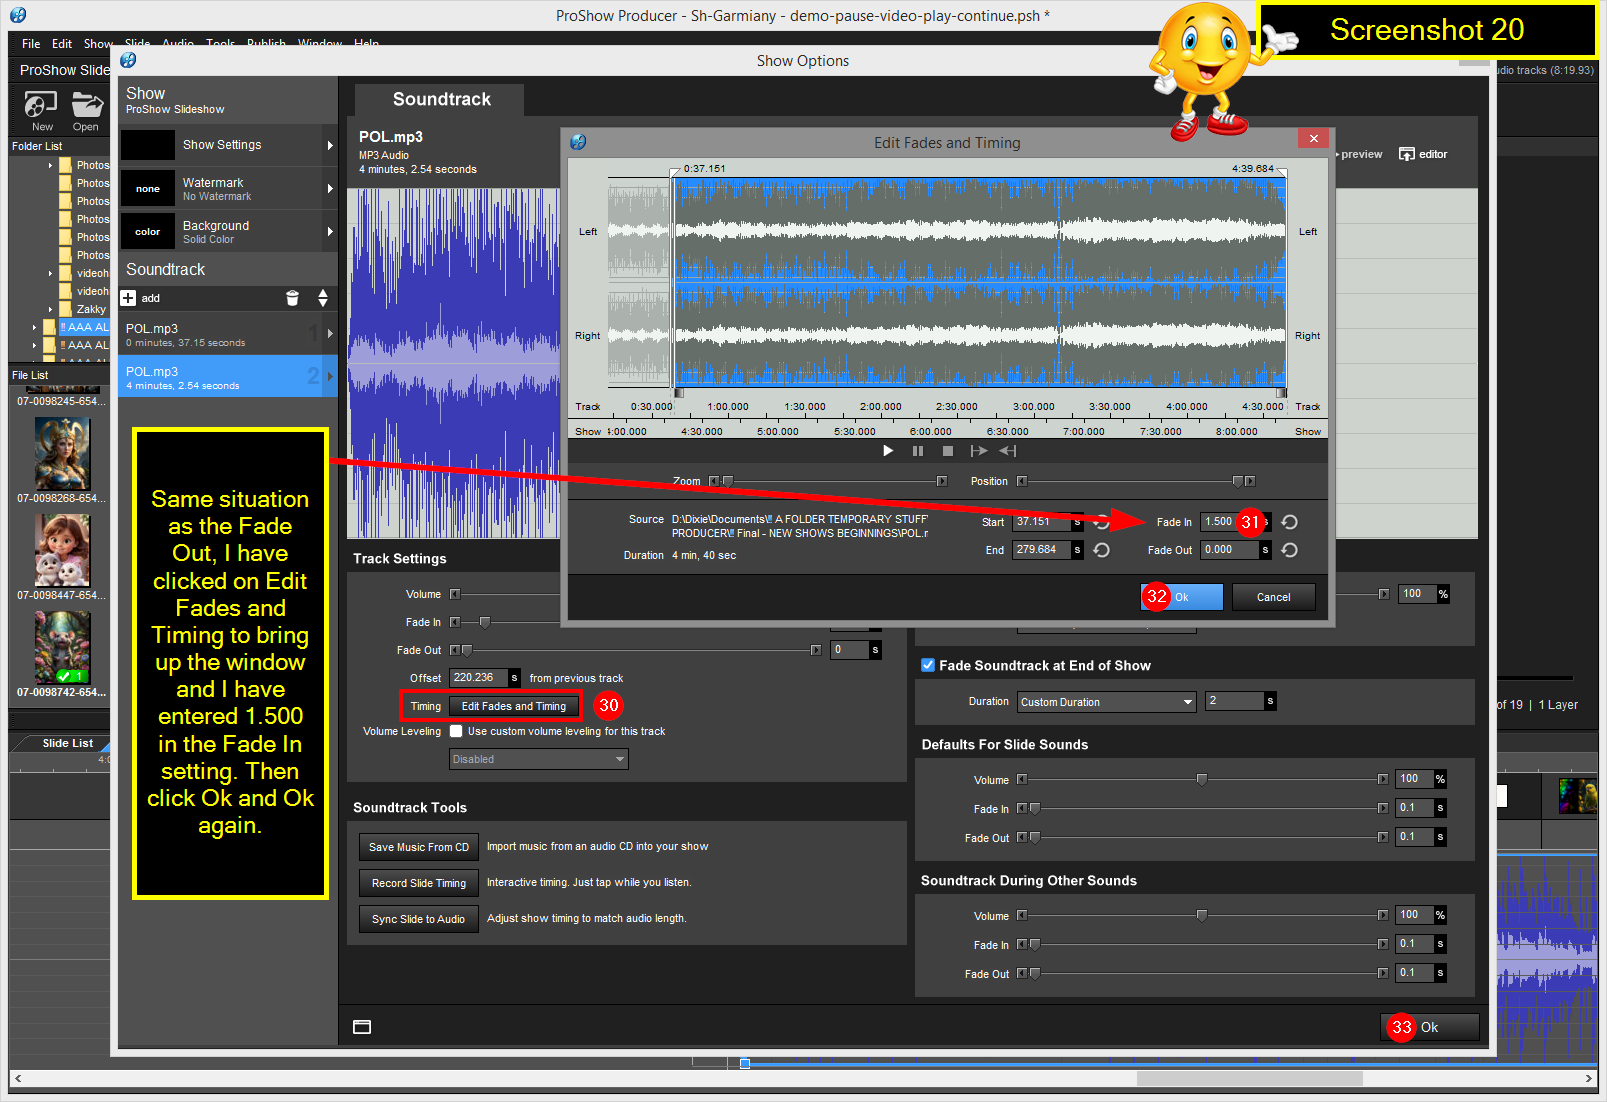Click right arrow of the Zoom slider
Screen dimensions: 1607x1102
[942, 481]
